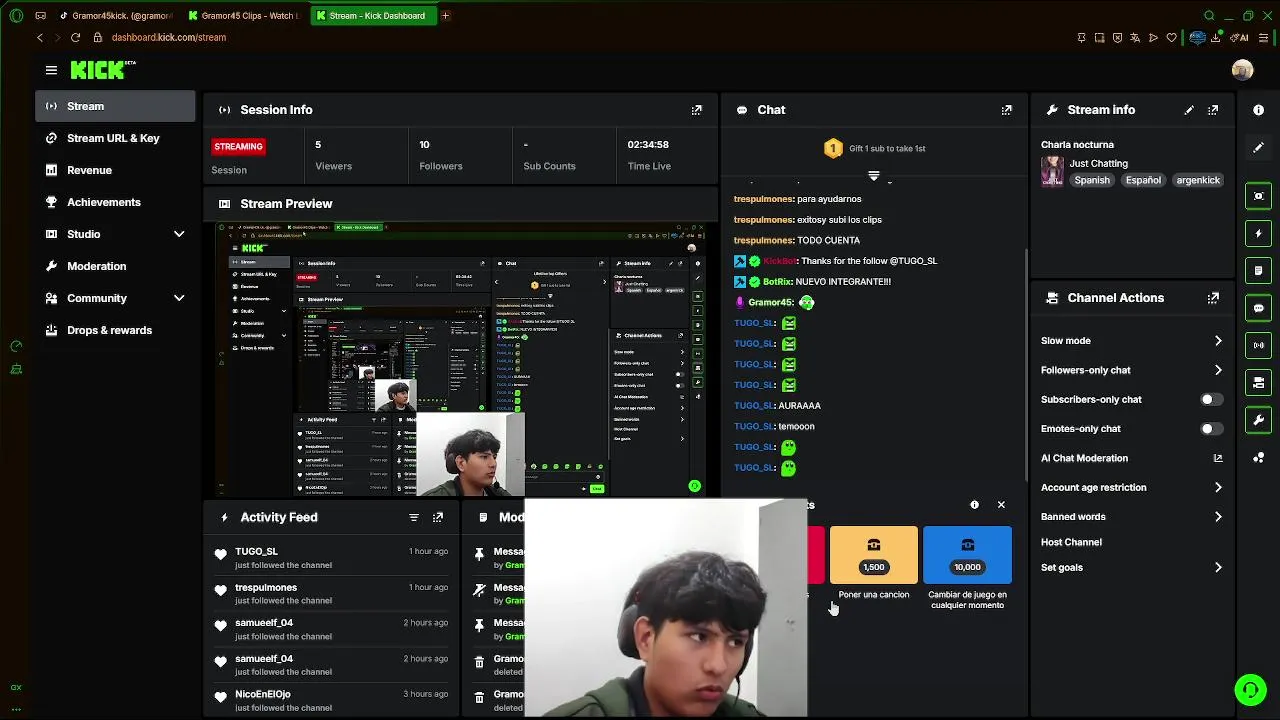The image size is (1280, 720).
Task: Click the heart bookmark icon in address bar
Action: pos(1171,37)
